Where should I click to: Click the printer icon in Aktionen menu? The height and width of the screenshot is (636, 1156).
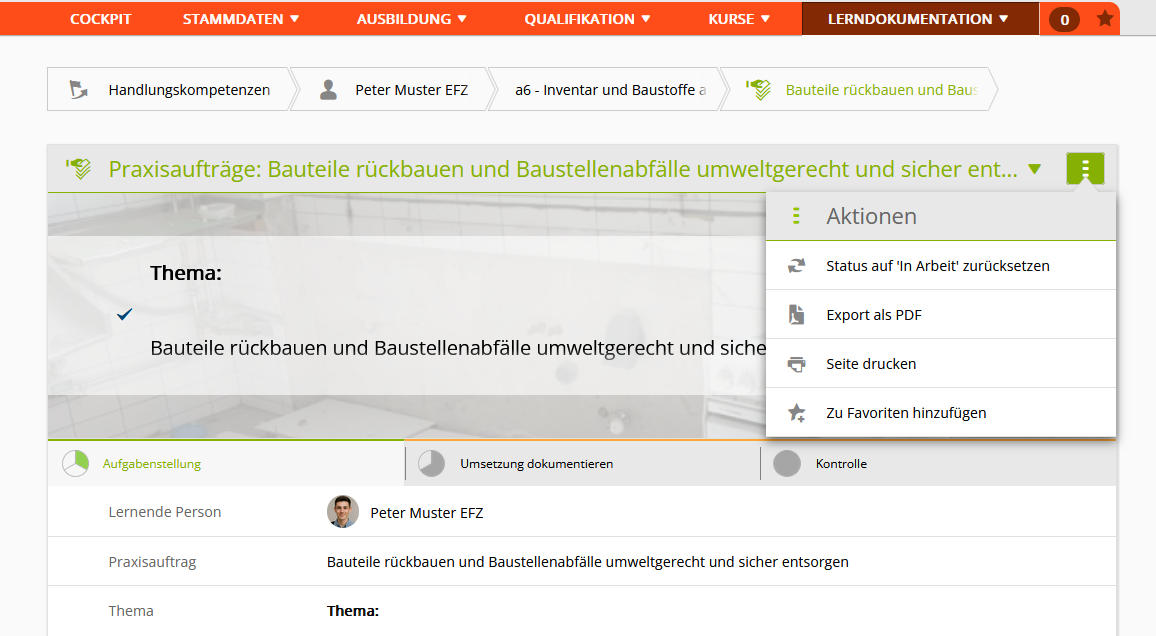[796, 364]
